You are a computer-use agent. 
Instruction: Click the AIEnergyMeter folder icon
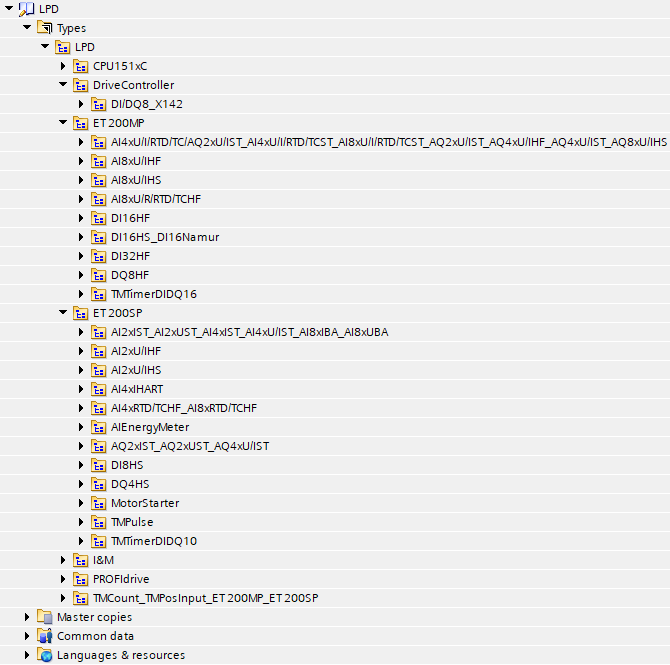(99, 427)
